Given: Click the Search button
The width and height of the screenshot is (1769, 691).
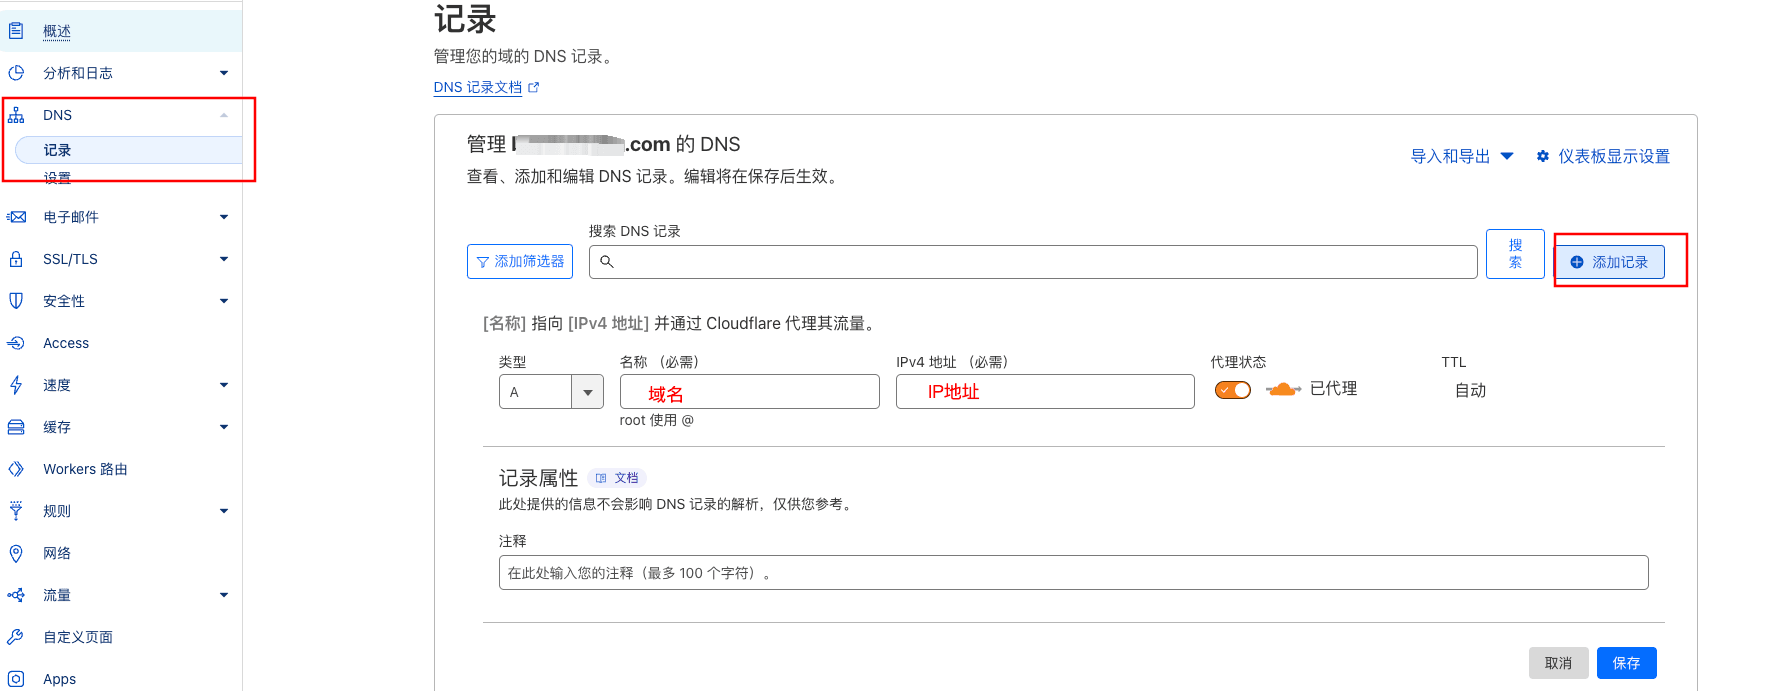Looking at the screenshot, I should click(1515, 254).
